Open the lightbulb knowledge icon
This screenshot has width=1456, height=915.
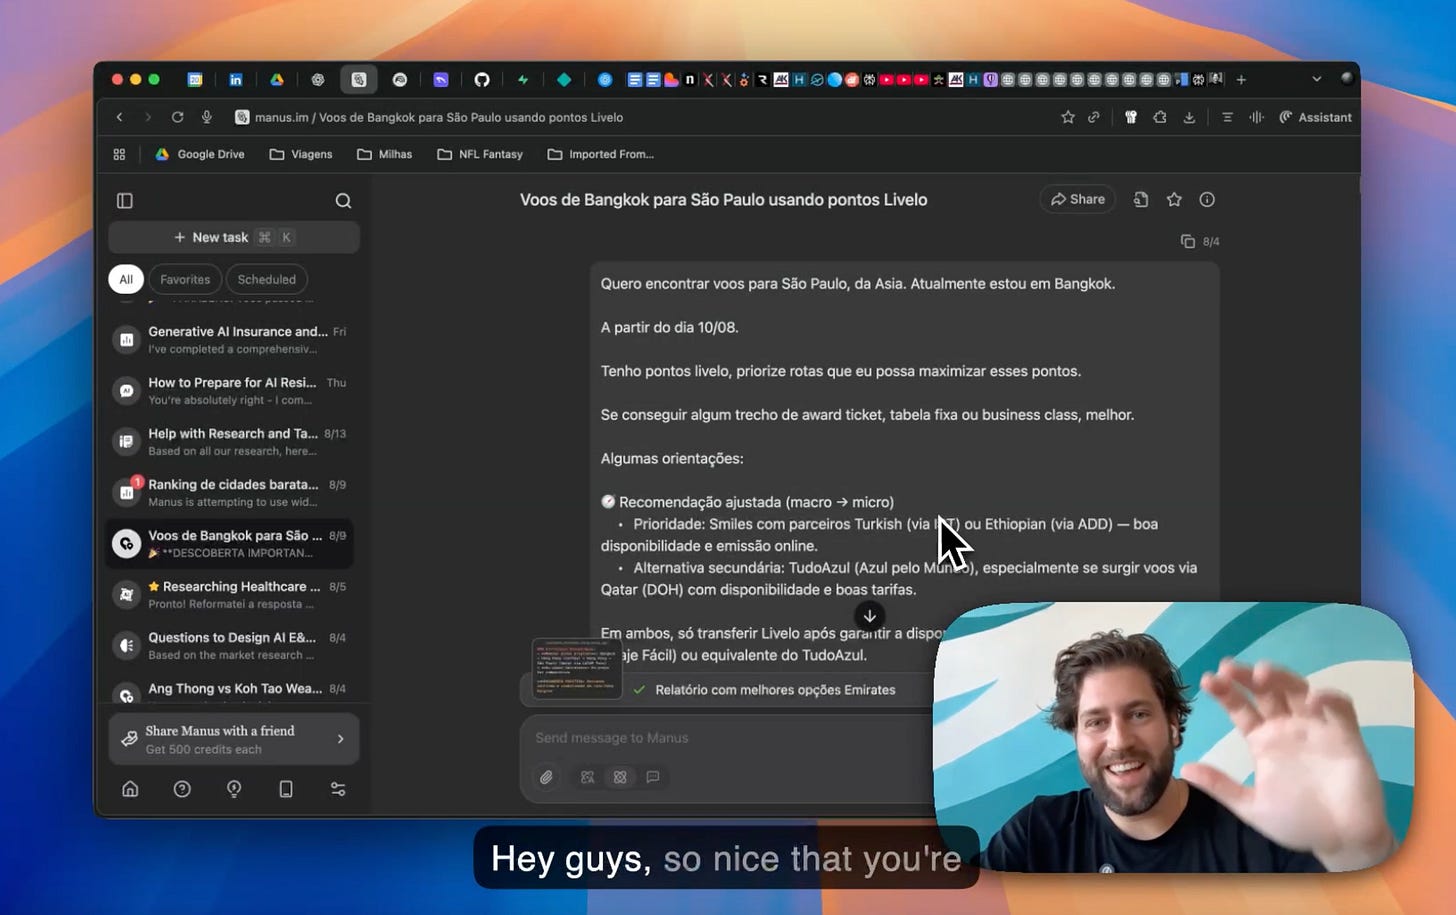[x=234, y=789]
